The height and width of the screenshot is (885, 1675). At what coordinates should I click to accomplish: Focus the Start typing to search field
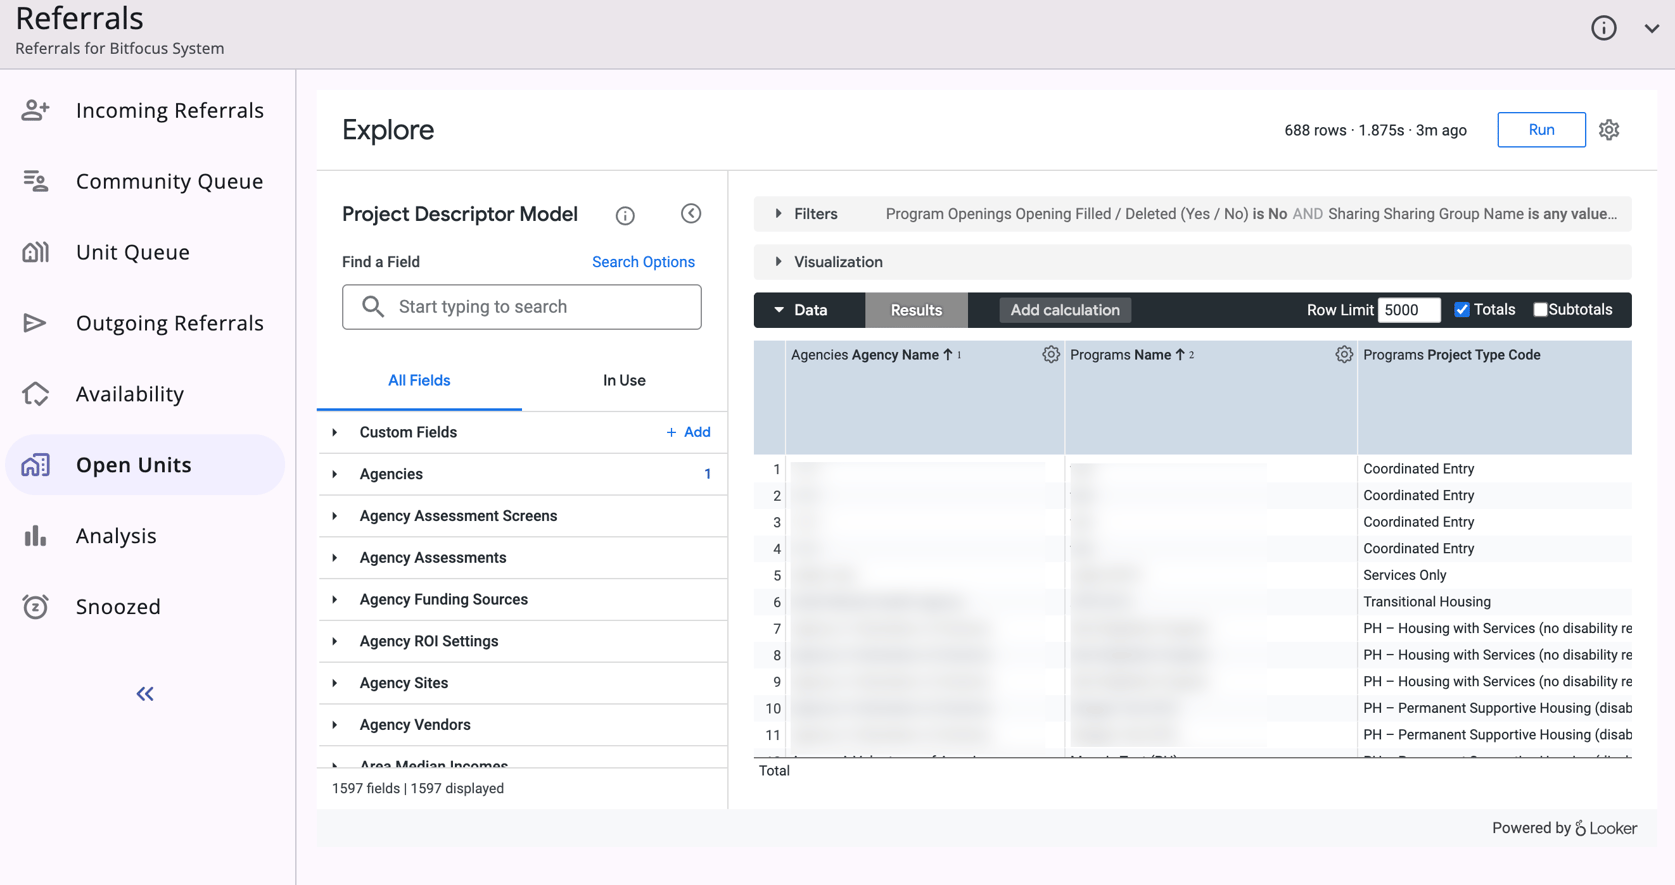[522, 307]
